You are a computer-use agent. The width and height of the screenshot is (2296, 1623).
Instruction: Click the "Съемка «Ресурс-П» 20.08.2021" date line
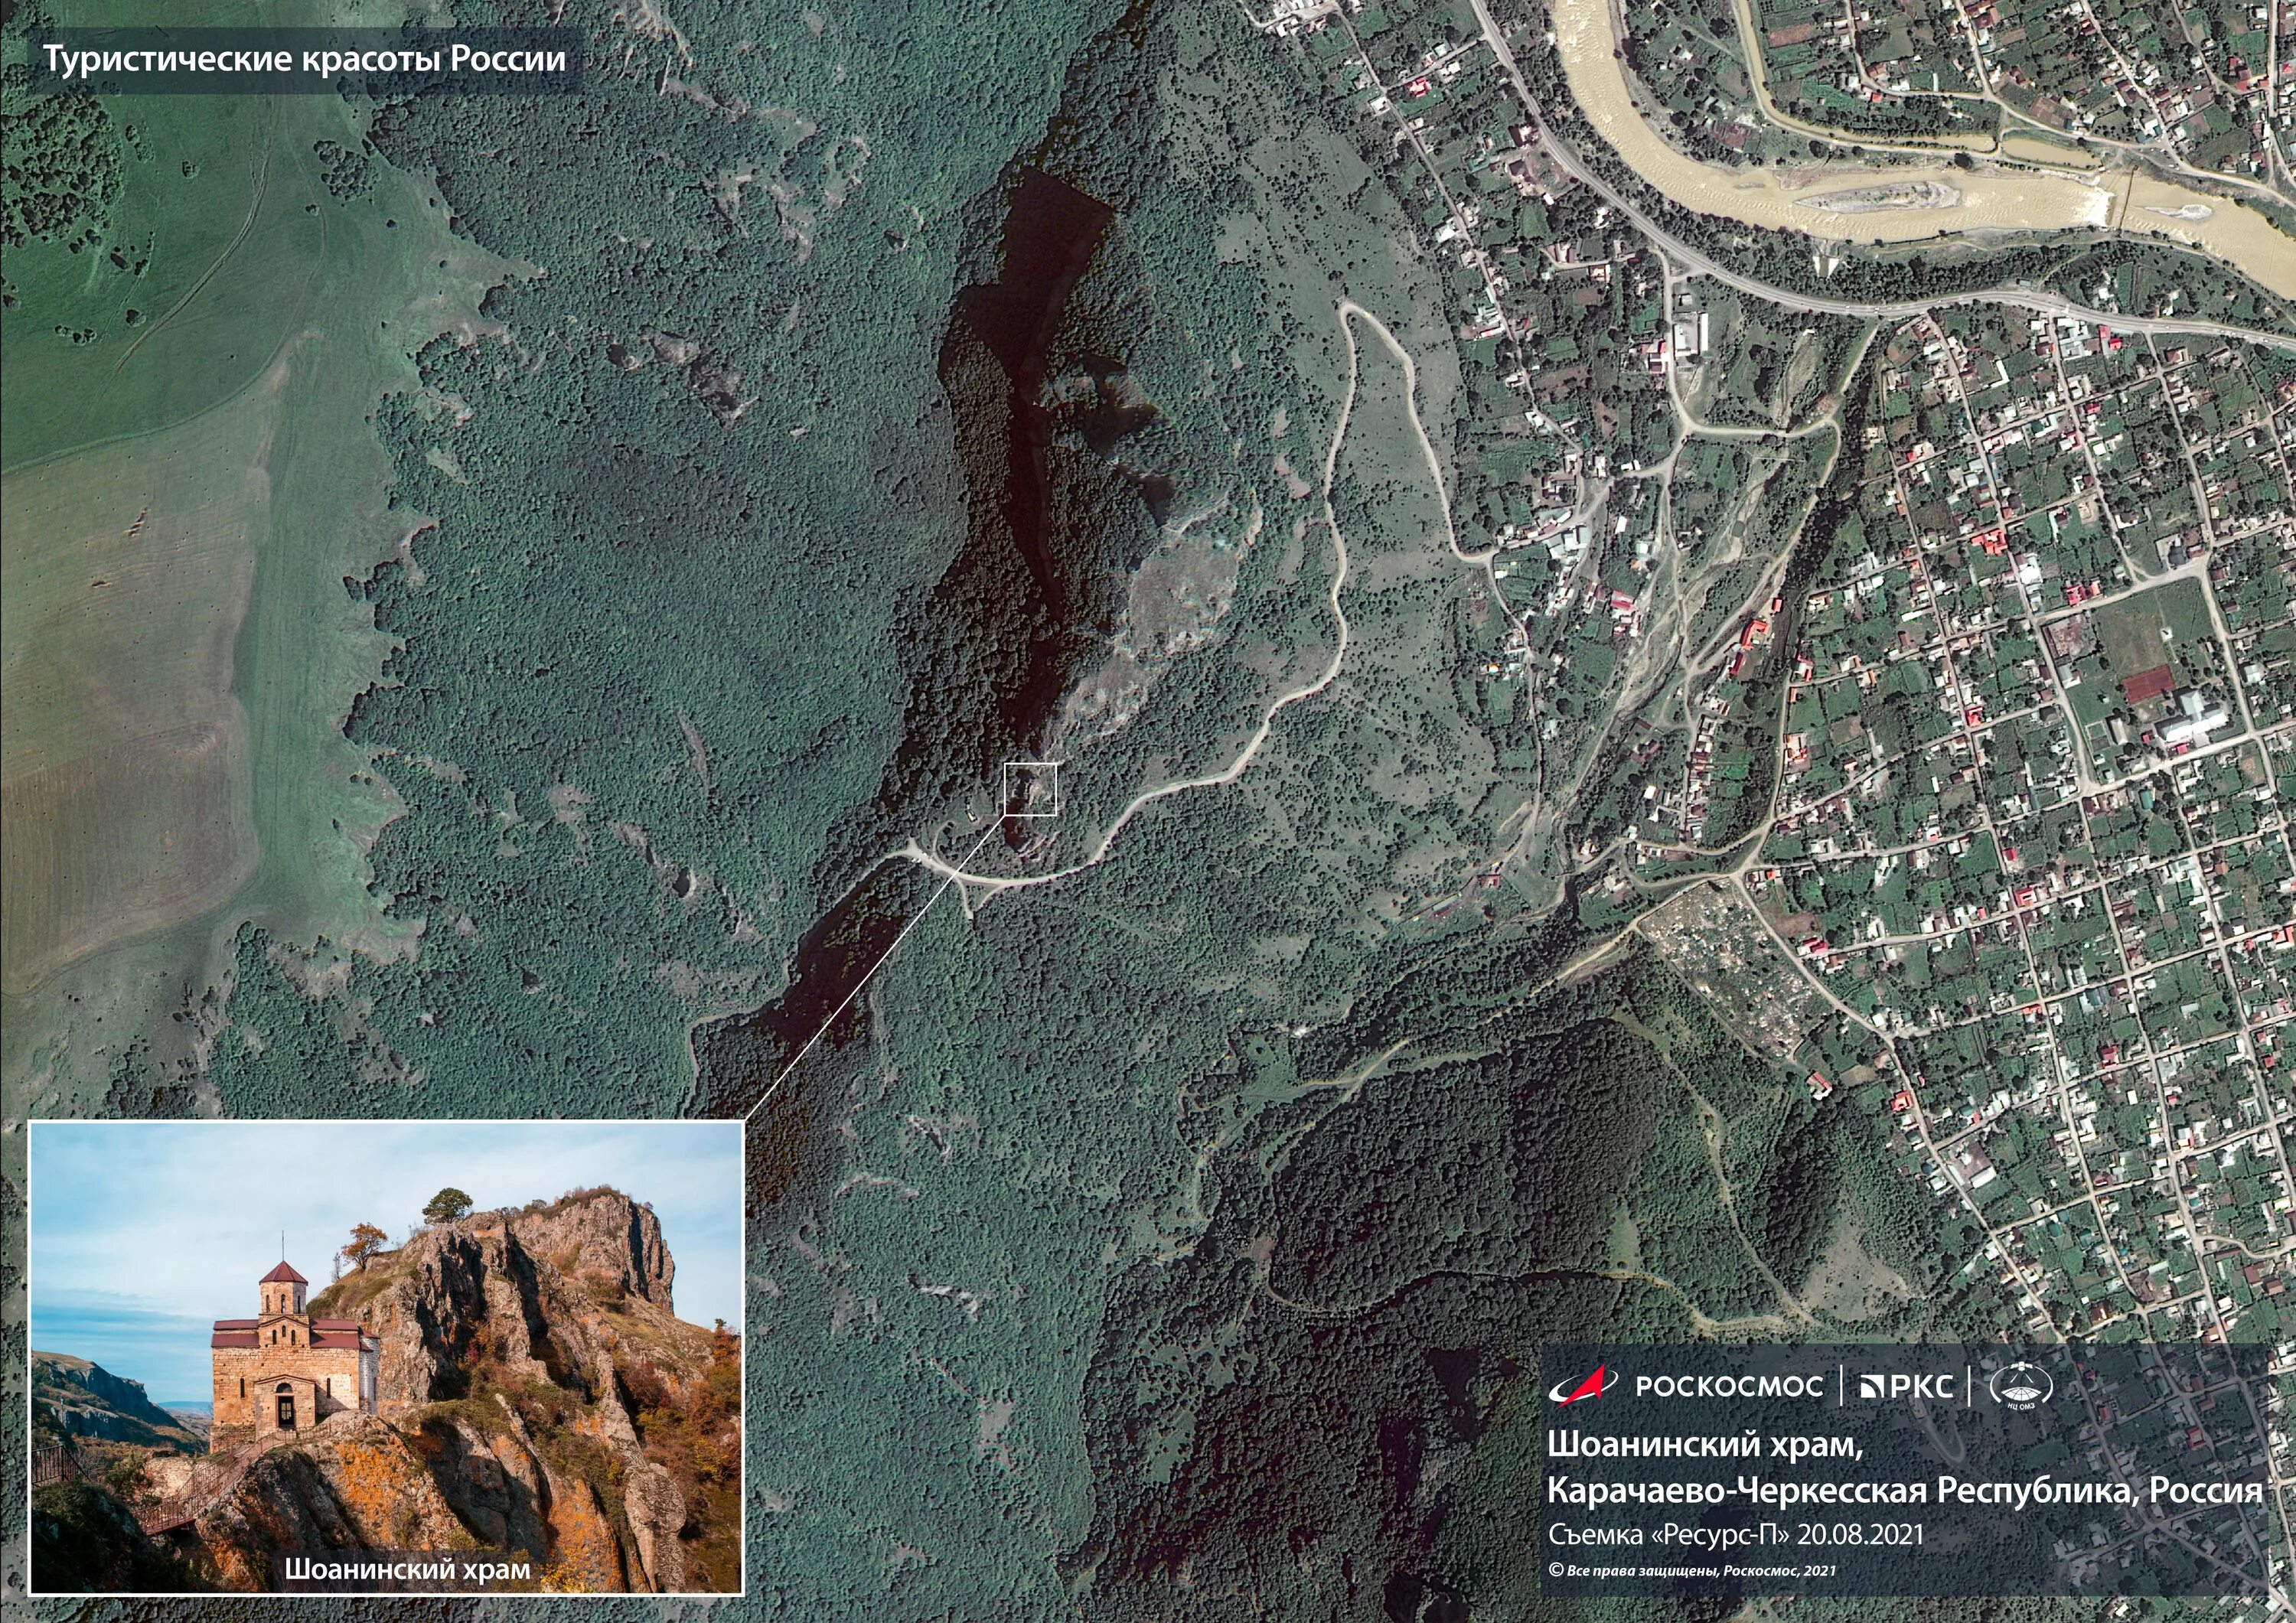point(1735,1534)
